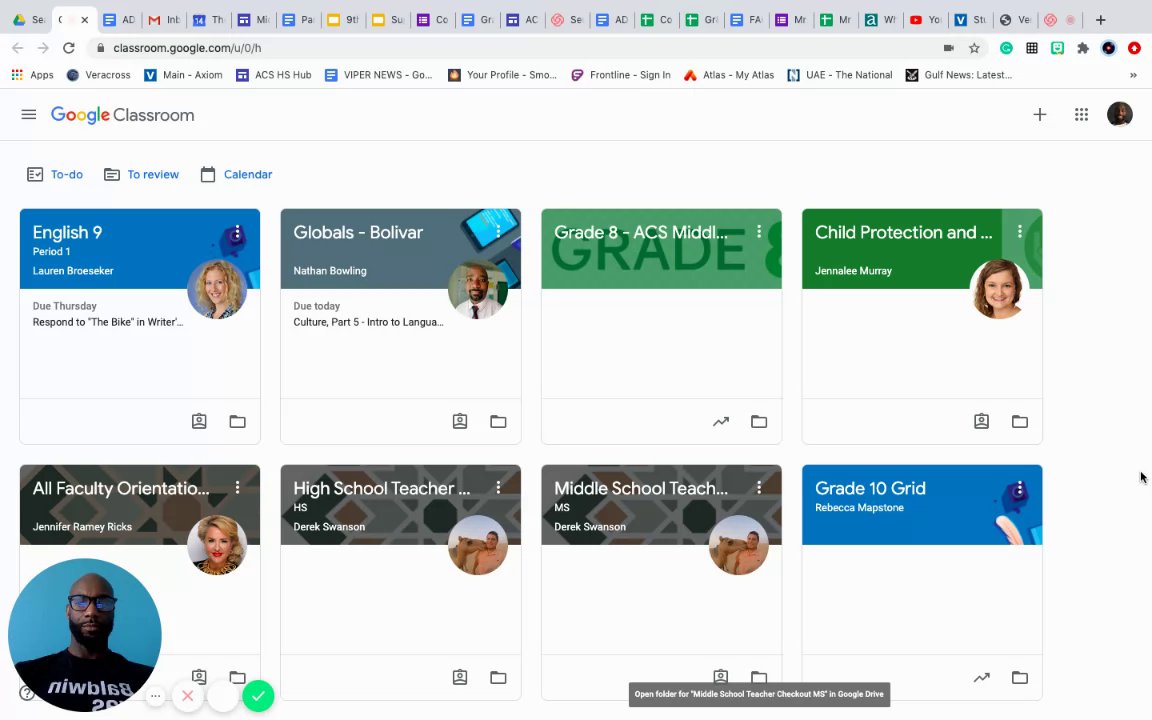Open the To-do page
1152x720 pixels.
[55, 174]
